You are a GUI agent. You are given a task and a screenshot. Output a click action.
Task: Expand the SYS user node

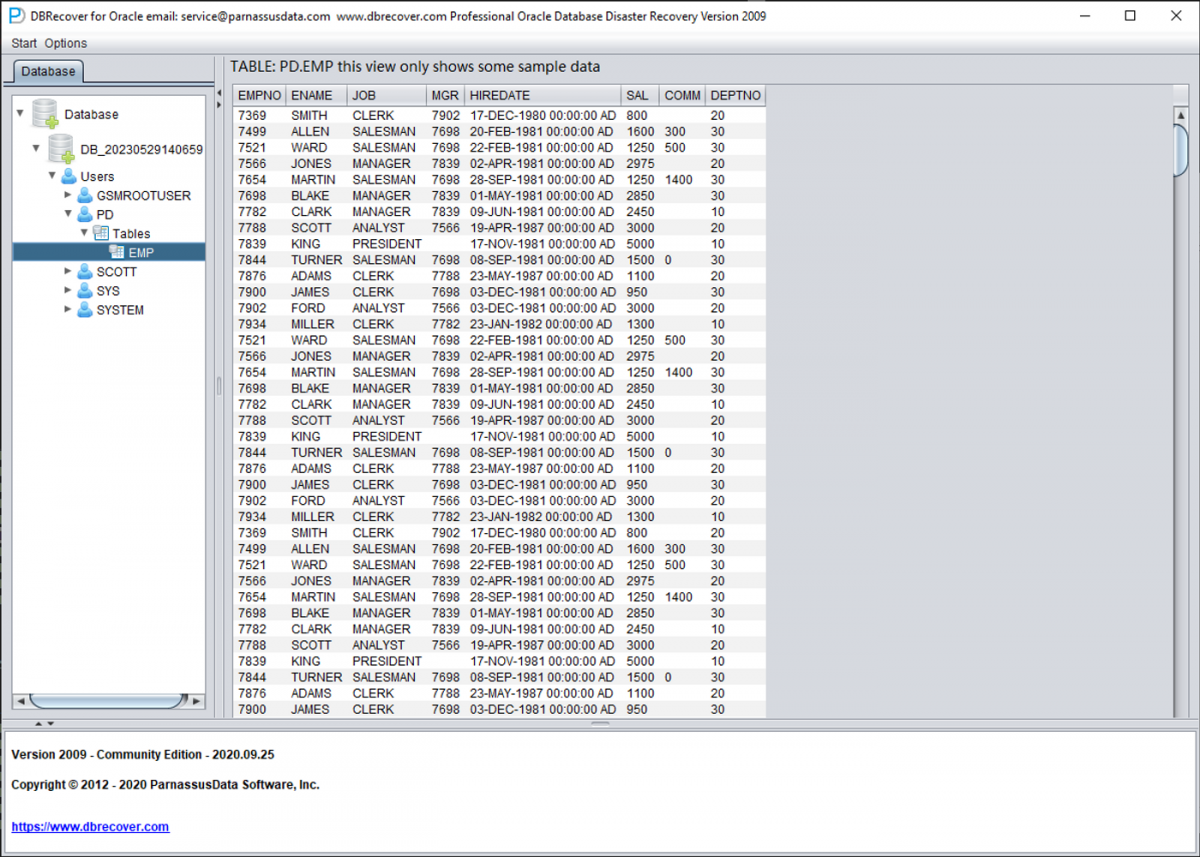[68, 290]
